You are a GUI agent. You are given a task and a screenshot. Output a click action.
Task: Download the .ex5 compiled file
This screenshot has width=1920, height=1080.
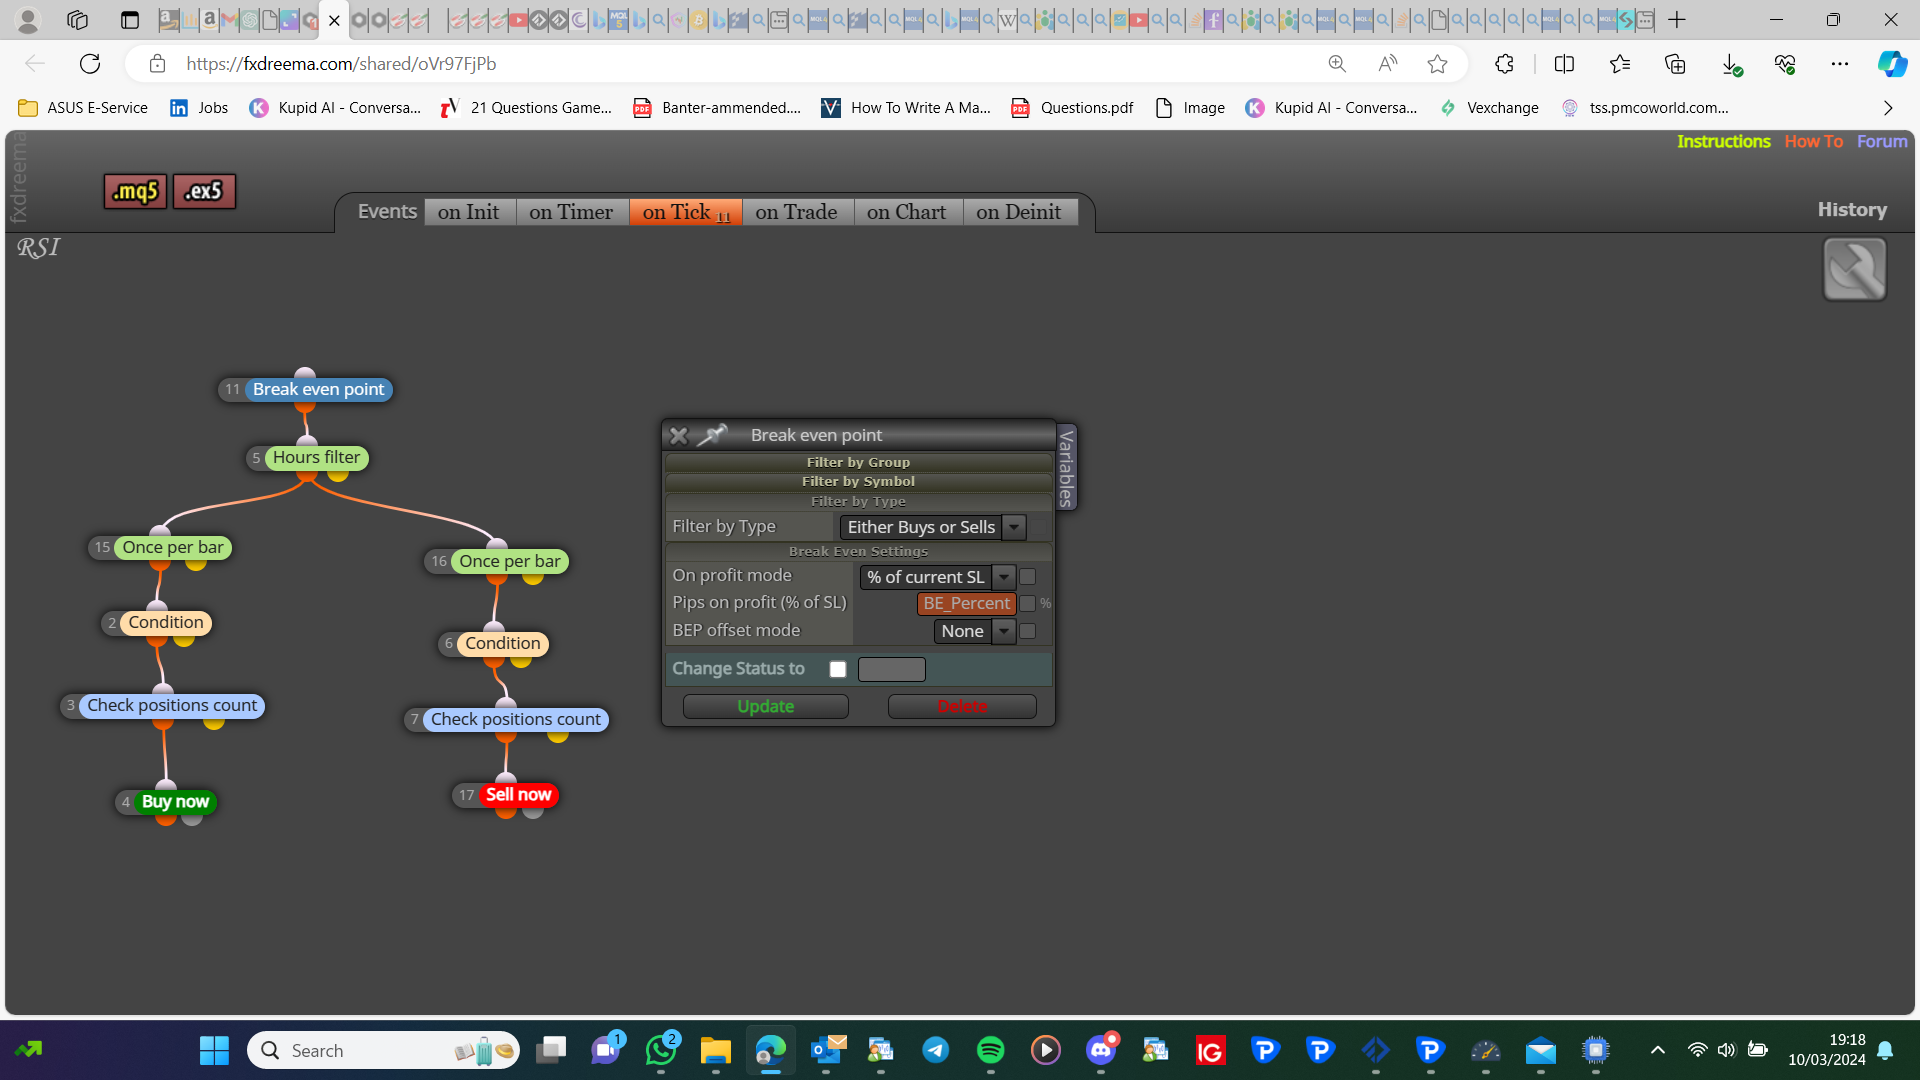coord(204,191)
